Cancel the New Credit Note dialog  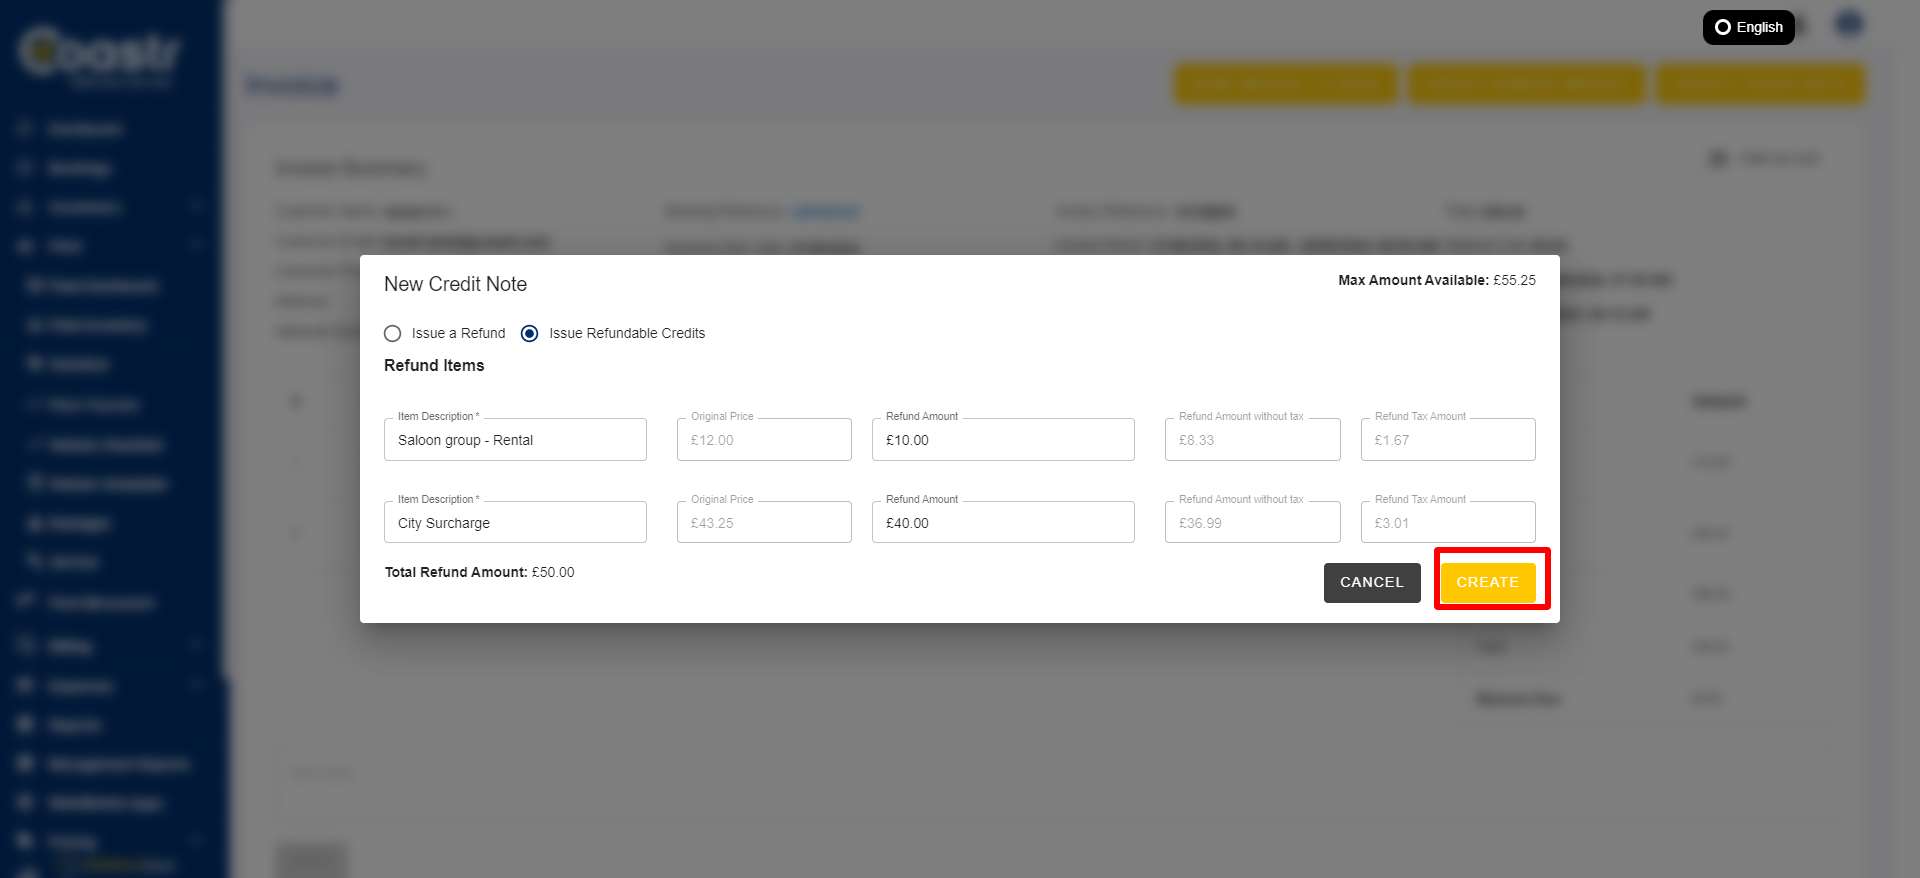tap(1372, 582)
